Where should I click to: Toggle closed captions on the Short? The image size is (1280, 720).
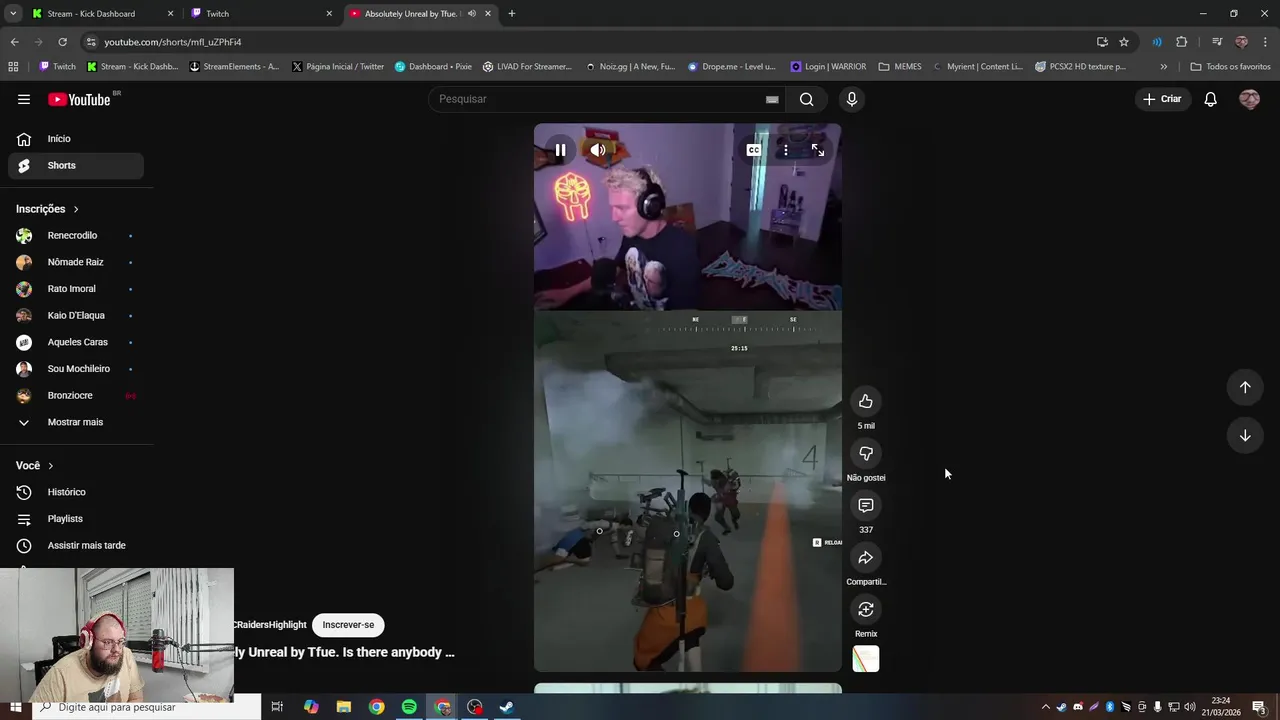[x=754, y=150]
